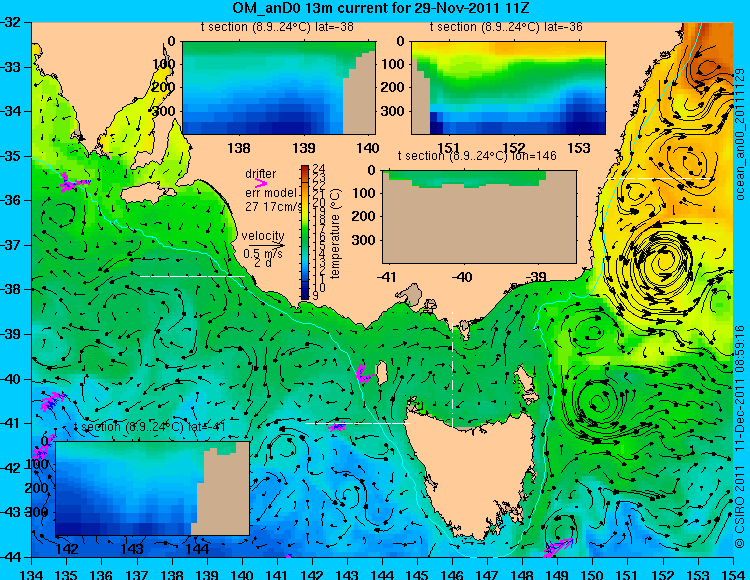Screen dimensions: 750x580
Task: Click Kangaroo Island on the map
Action: (147, 194)
